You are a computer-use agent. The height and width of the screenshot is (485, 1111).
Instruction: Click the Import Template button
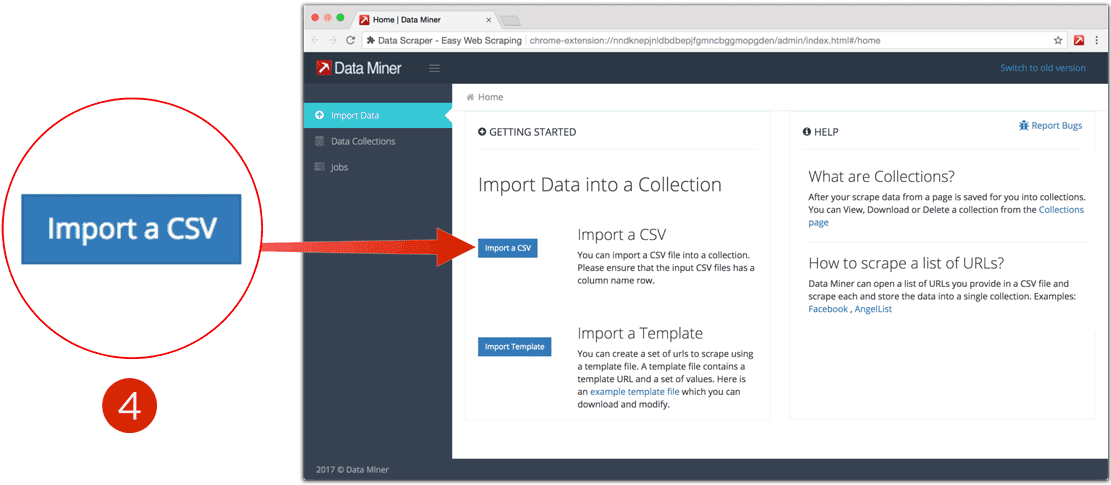point(514,346)
